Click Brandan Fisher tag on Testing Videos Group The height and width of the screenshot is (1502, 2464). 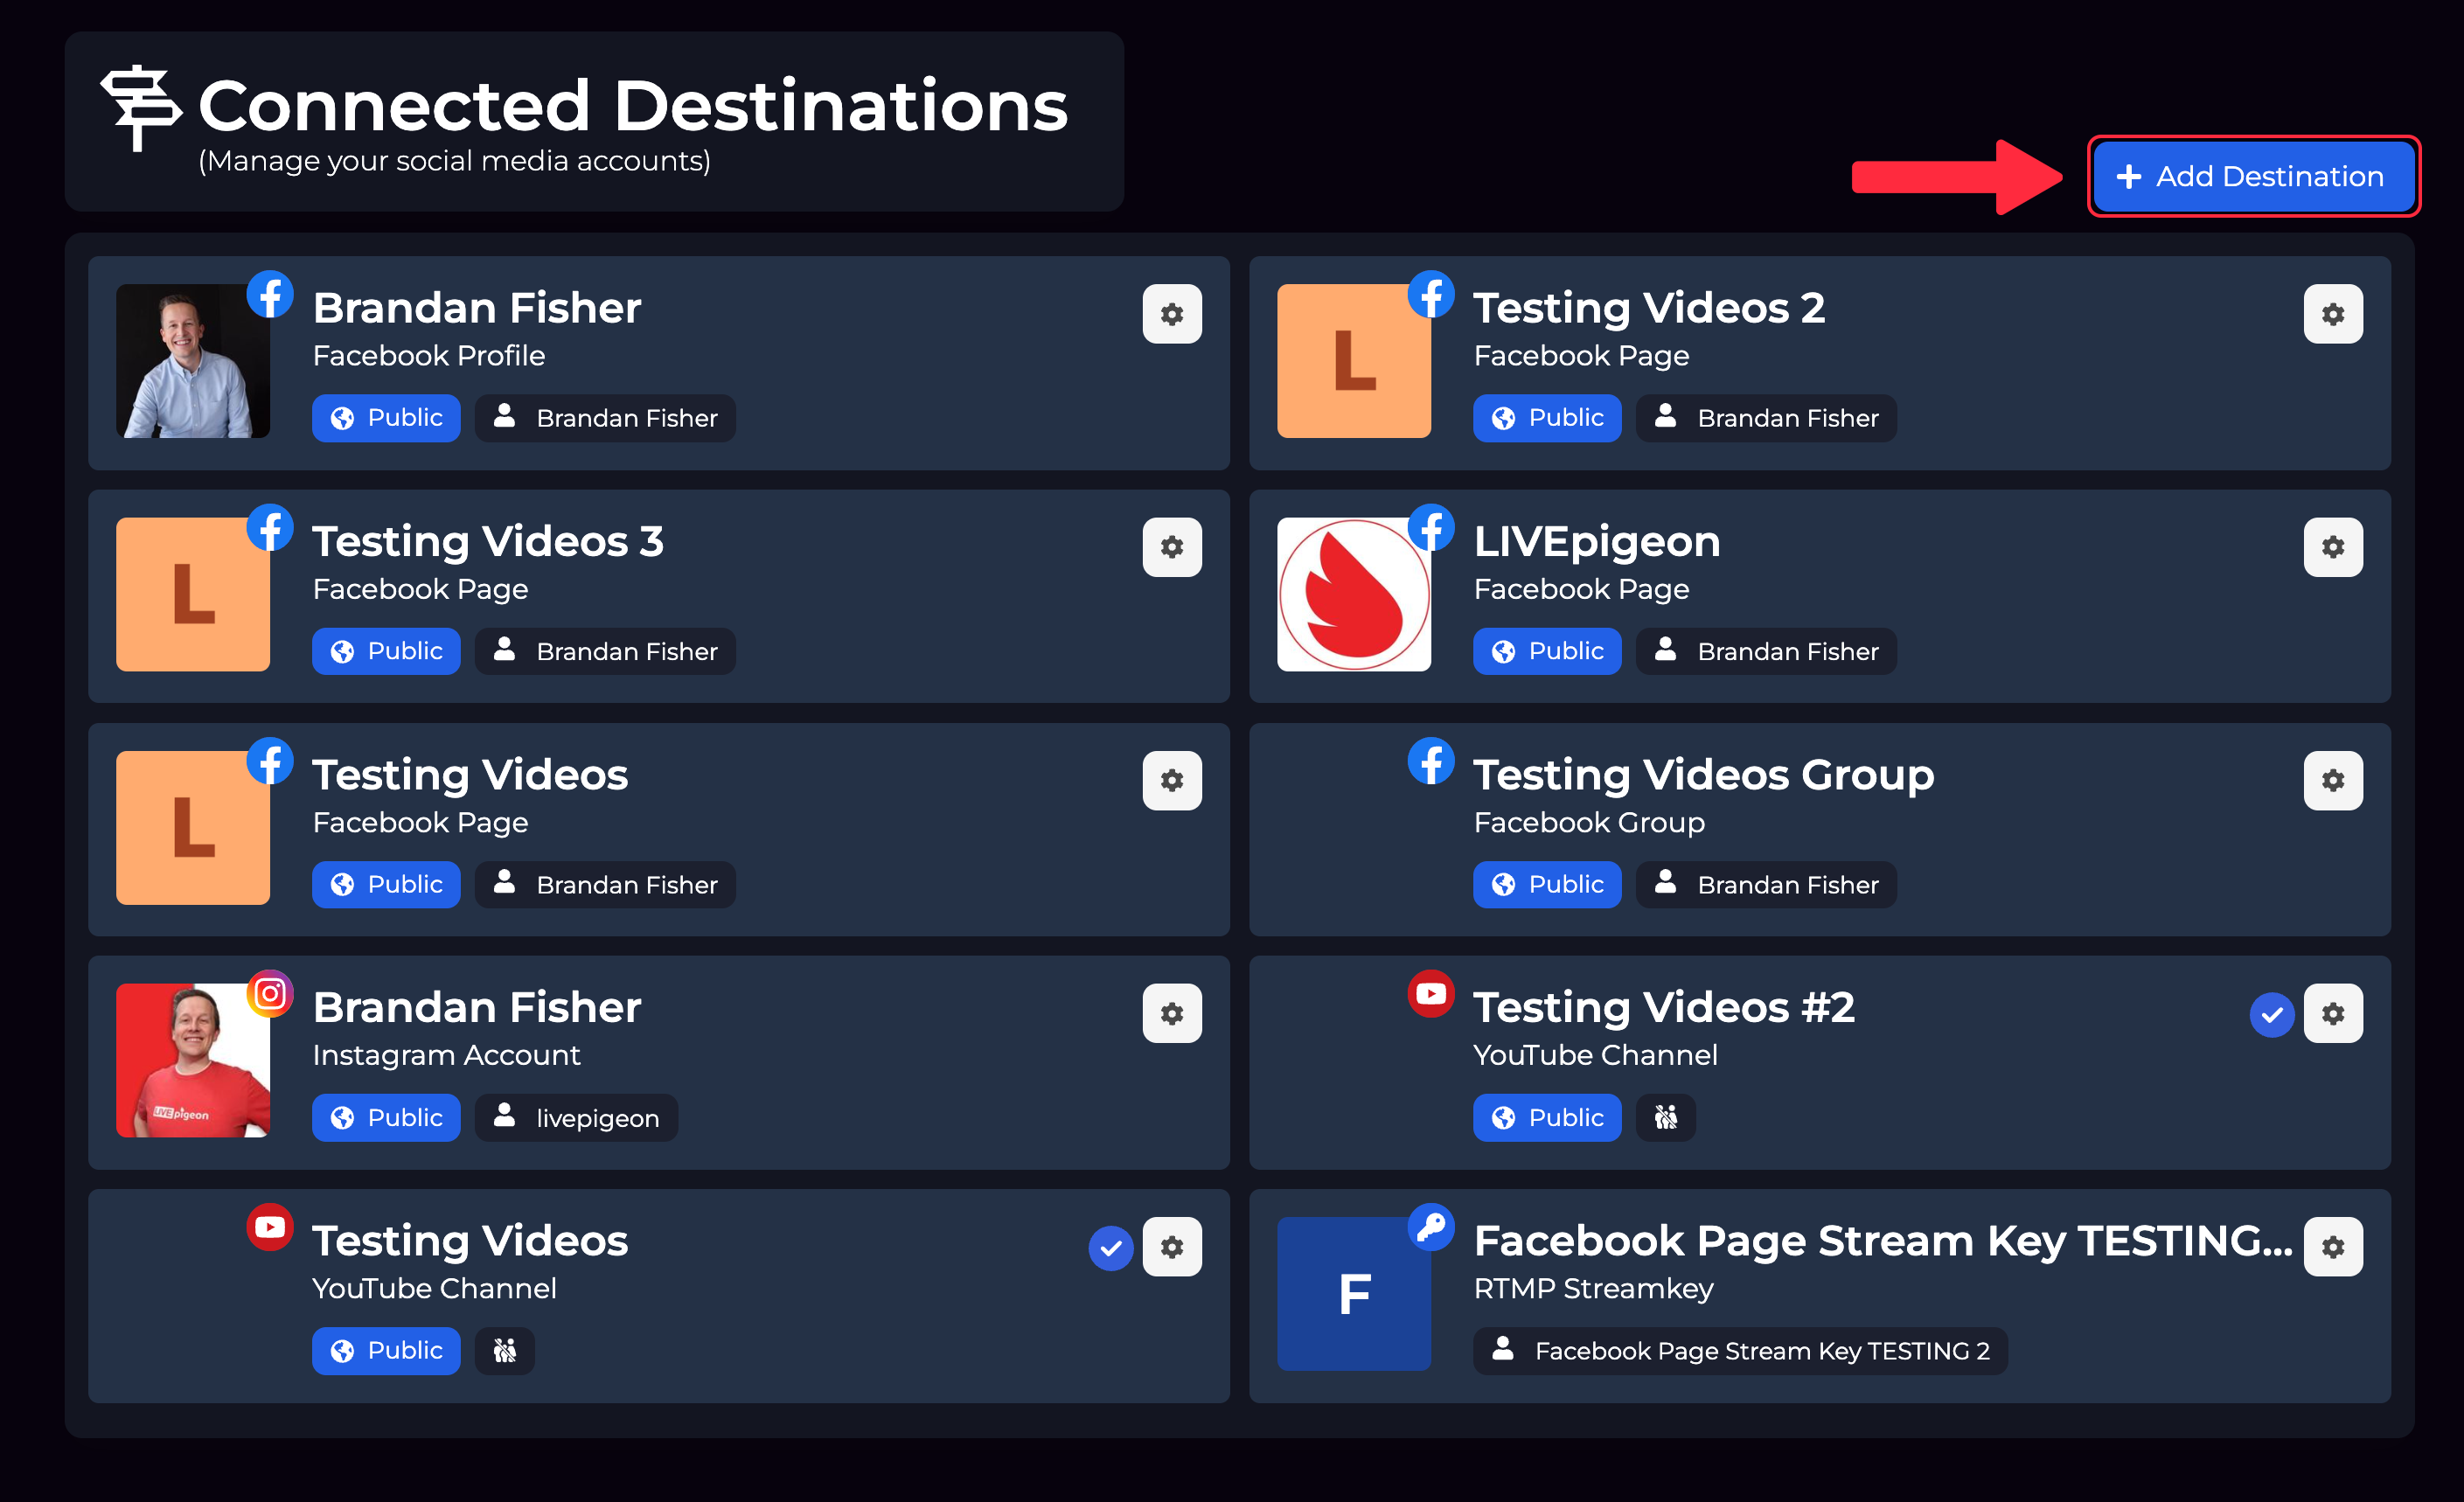tap(1765, 884)
